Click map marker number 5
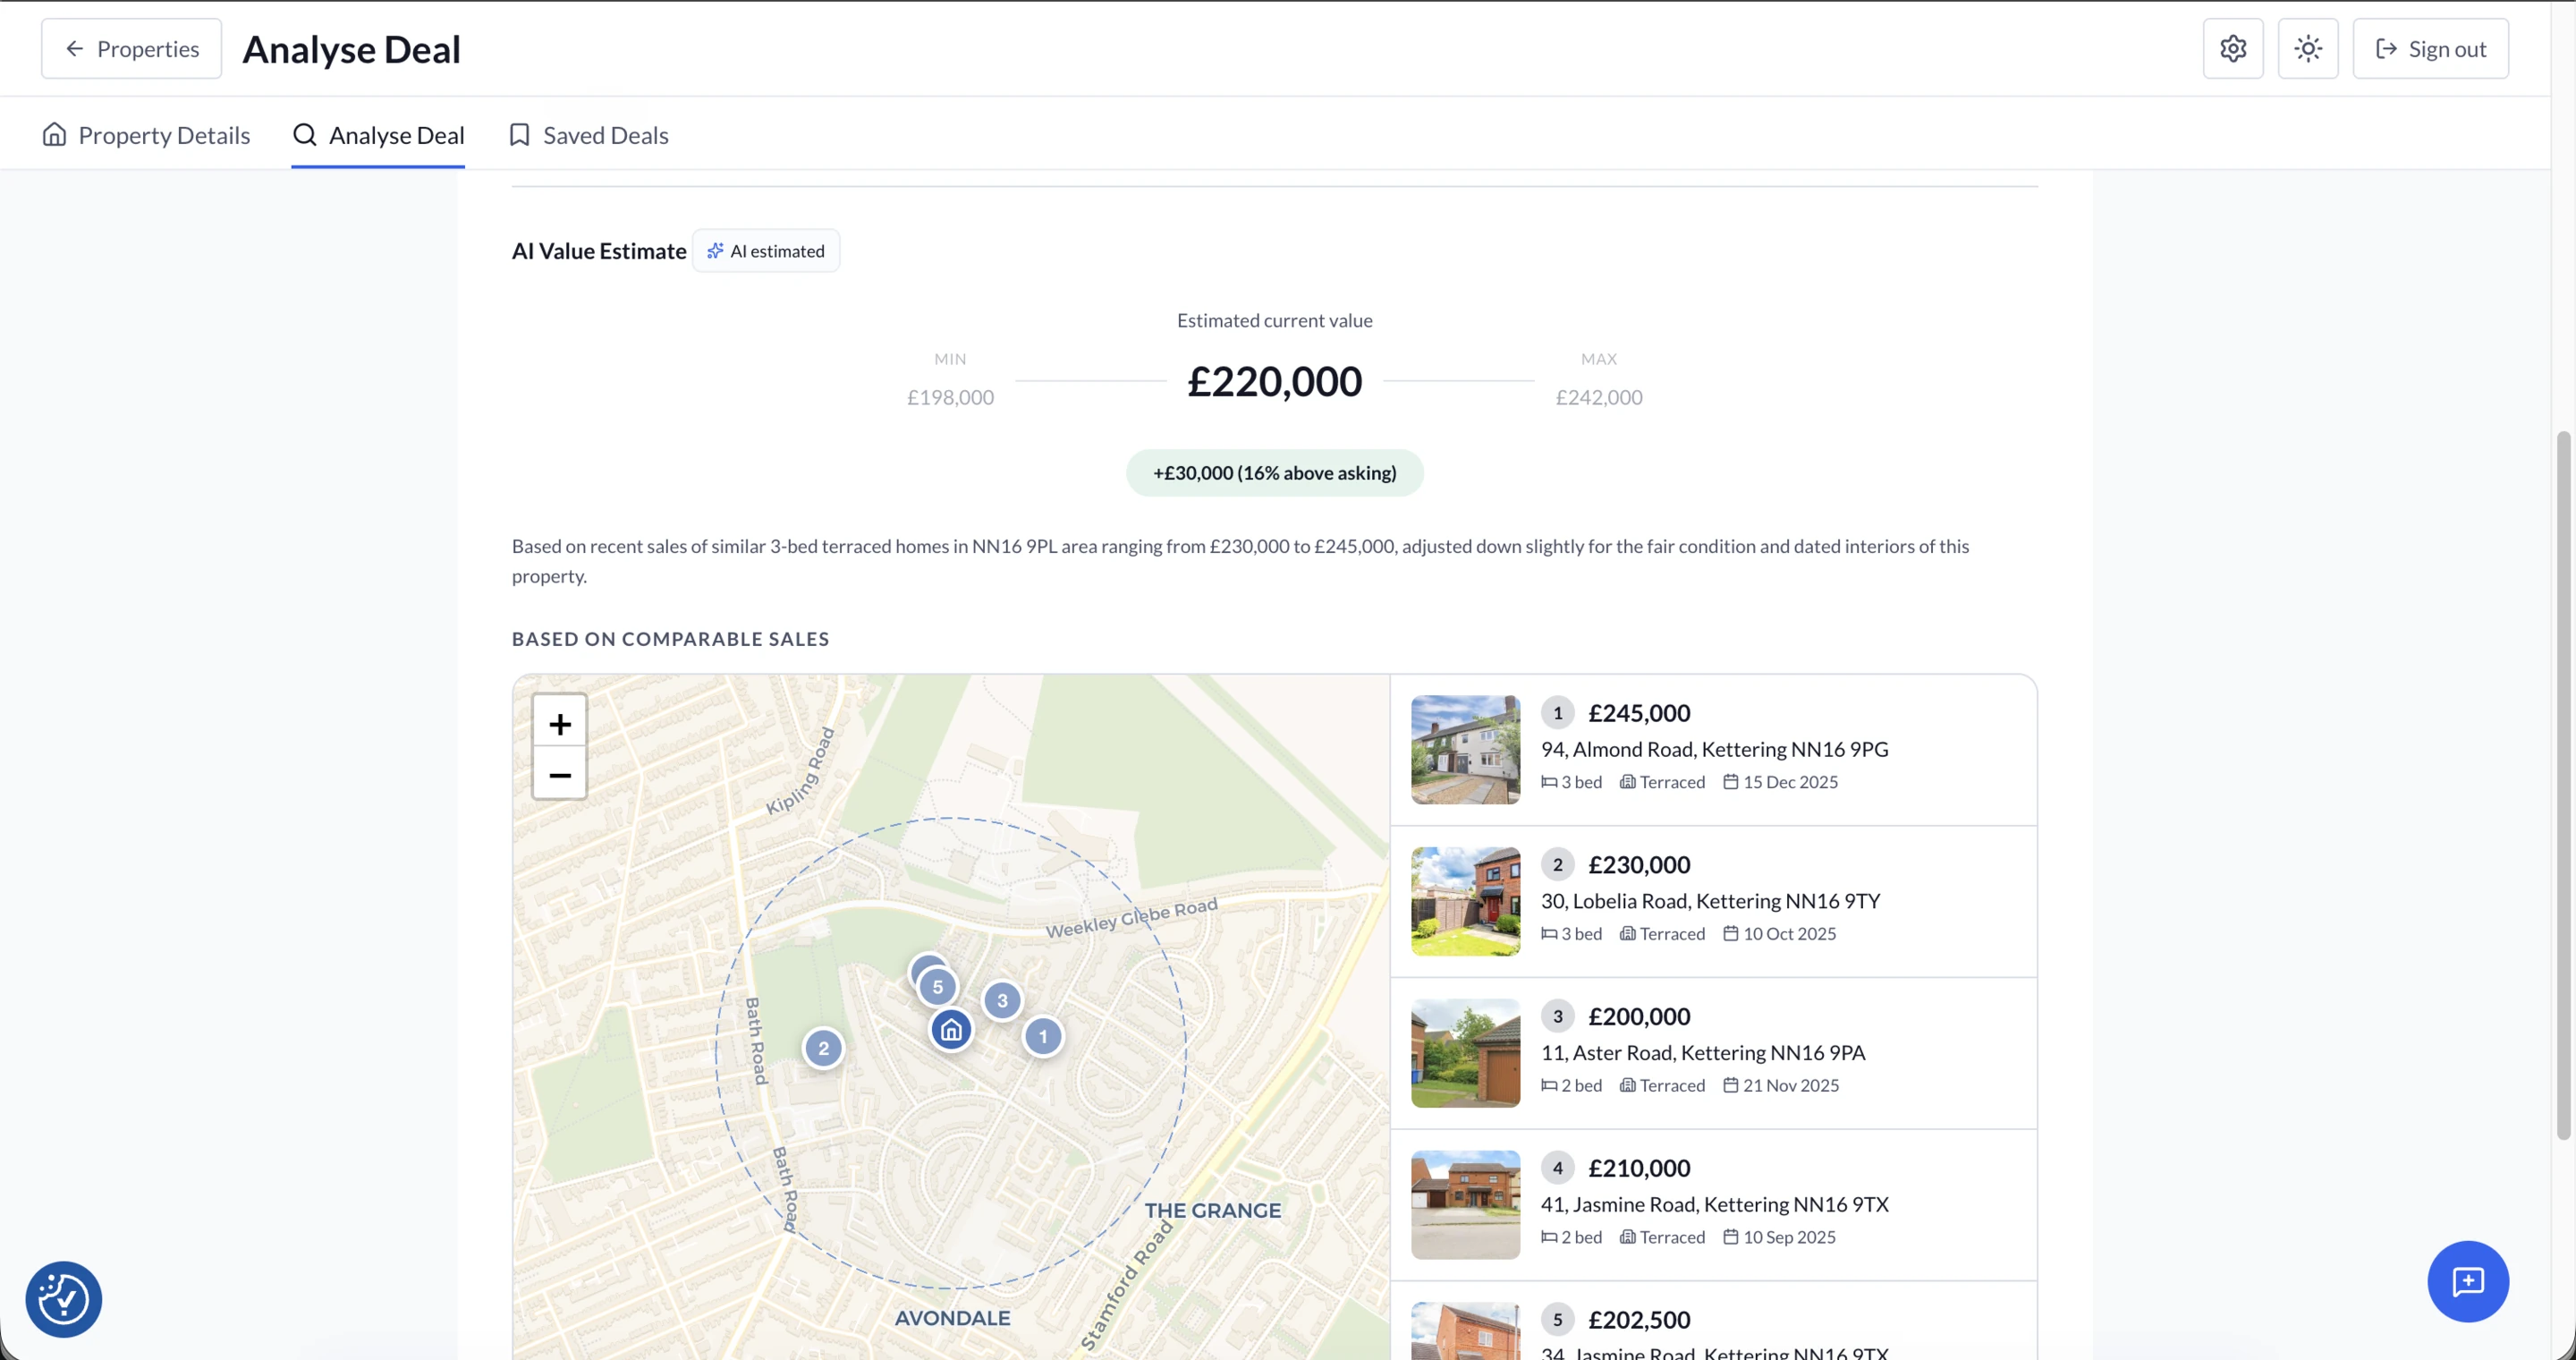The width and height of the screenshot is (2576, 1360). [938, 987]
